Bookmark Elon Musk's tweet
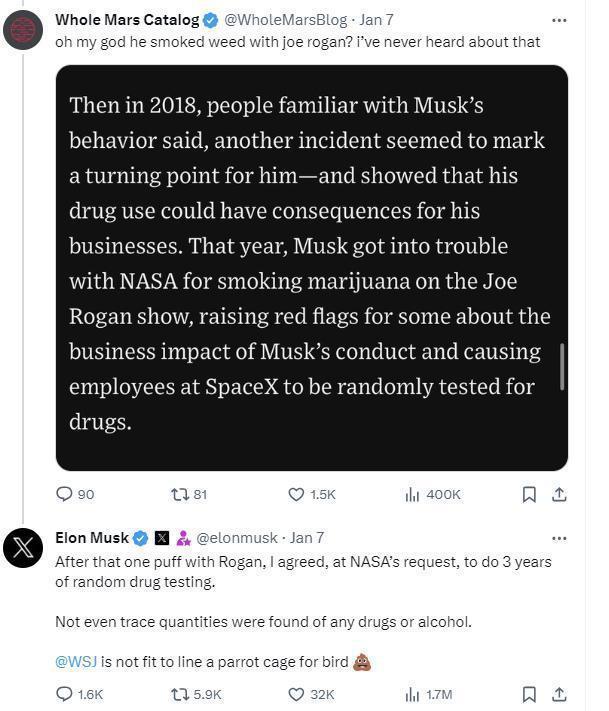609x711 pixels. point(530,694)
